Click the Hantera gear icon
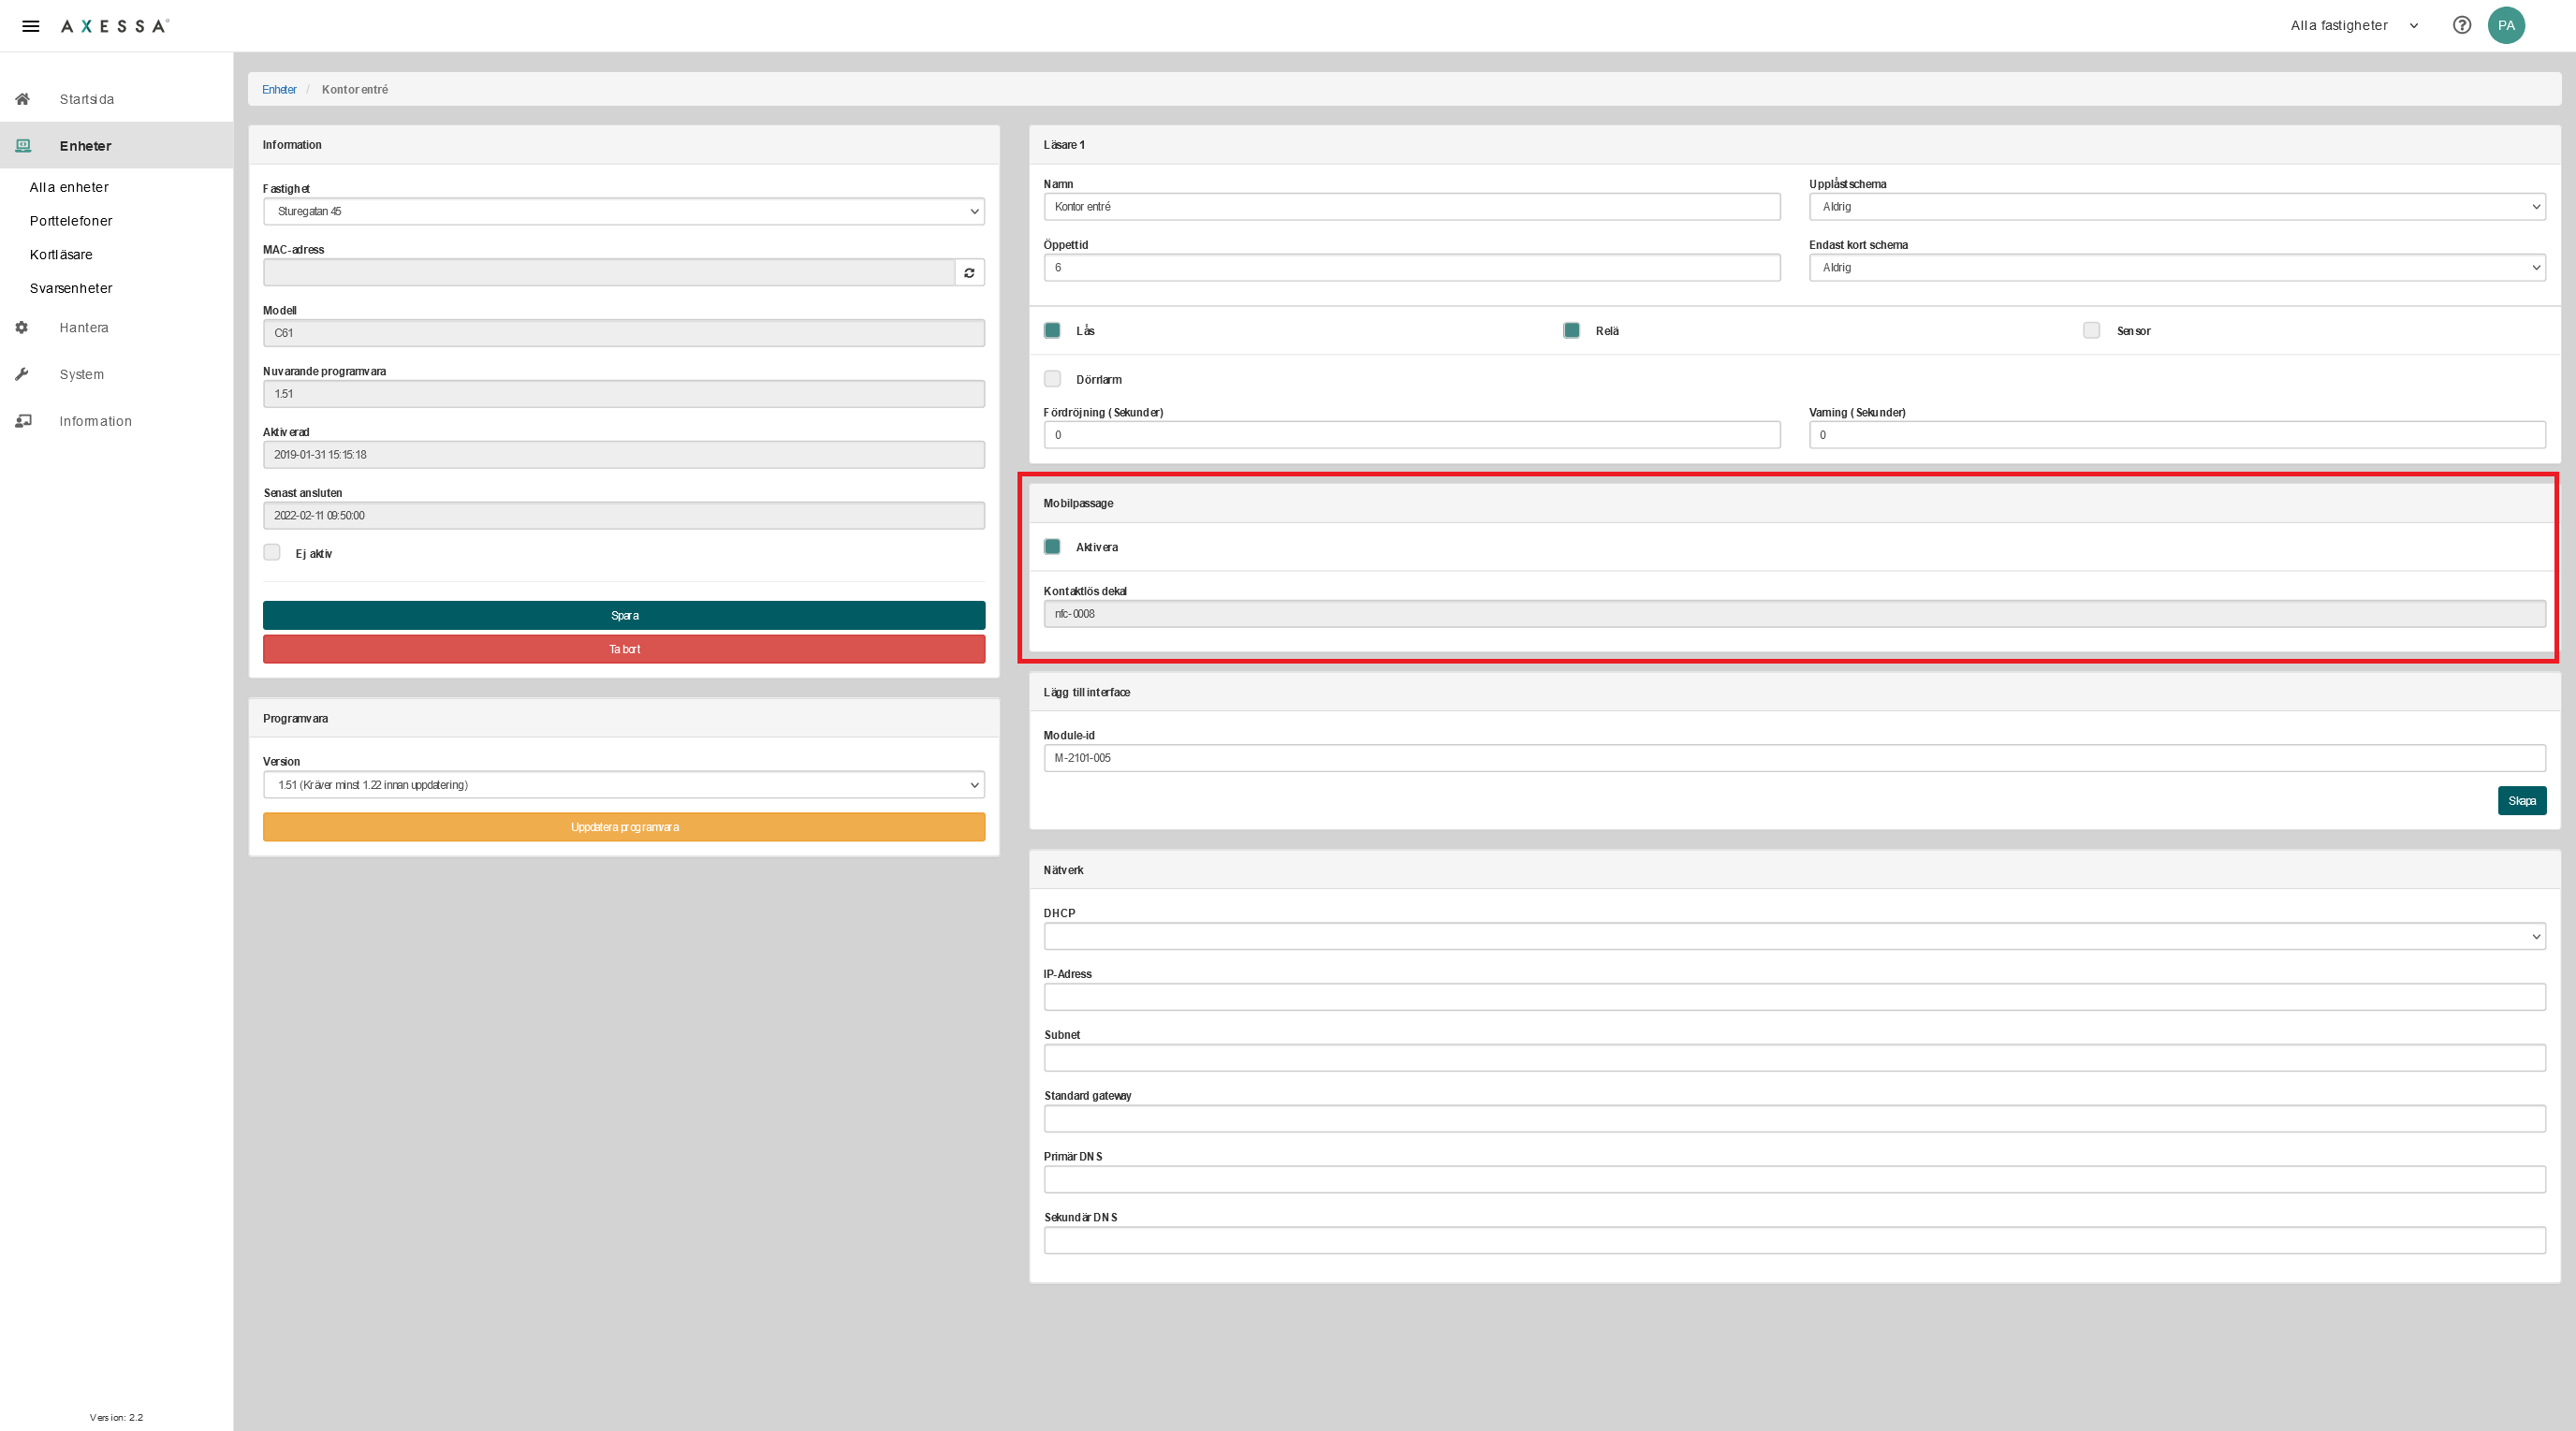The height and width of the screenshot is (1431, 2576). pyautogui.click(x=22, y=328)
